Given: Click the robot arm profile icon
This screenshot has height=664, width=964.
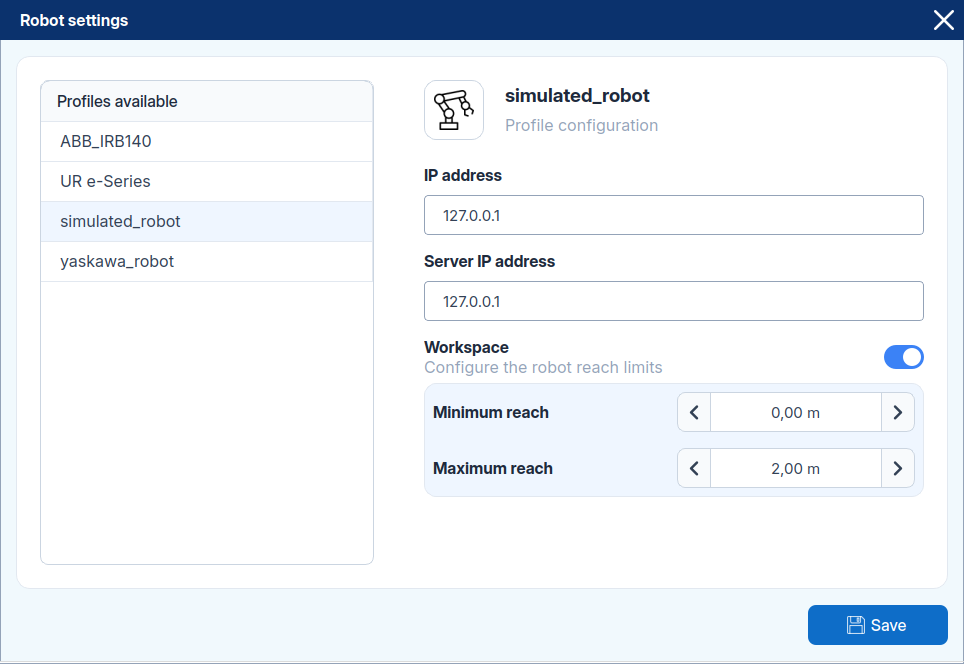Looking at the screenshot, I should (454, 110).
